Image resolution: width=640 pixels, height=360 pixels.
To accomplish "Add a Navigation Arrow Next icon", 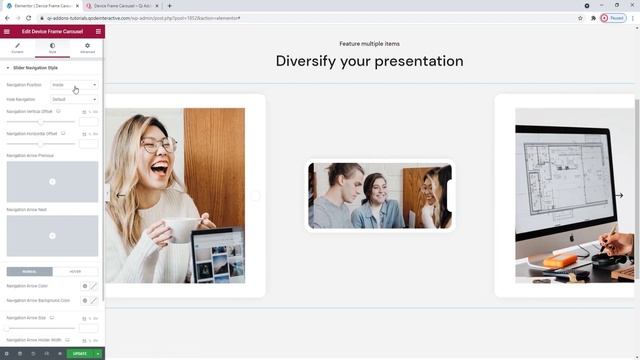I will pos(52,236).
